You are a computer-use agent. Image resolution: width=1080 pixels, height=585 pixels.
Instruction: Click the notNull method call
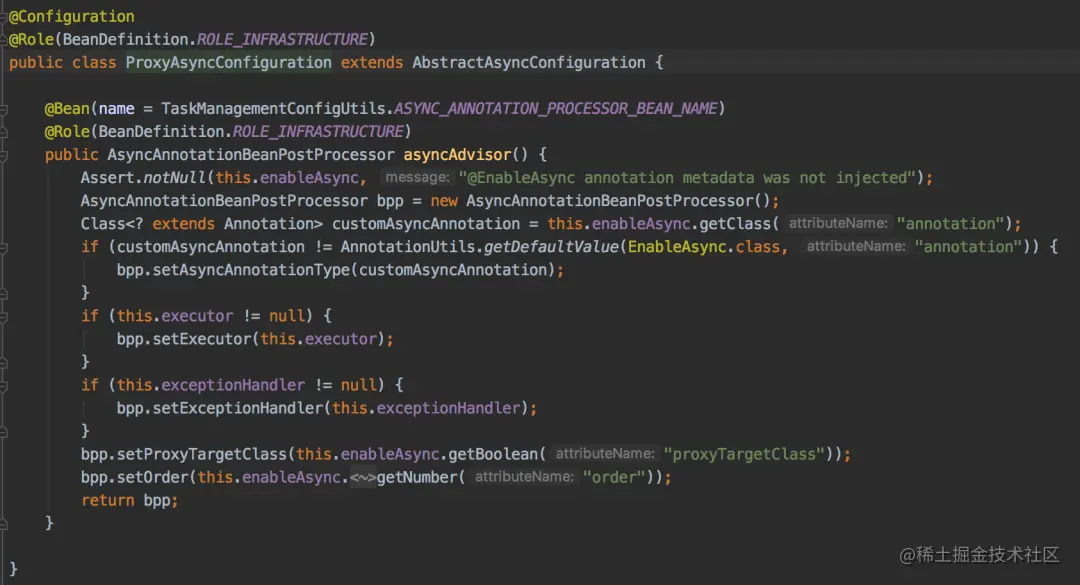click(175, 178)
